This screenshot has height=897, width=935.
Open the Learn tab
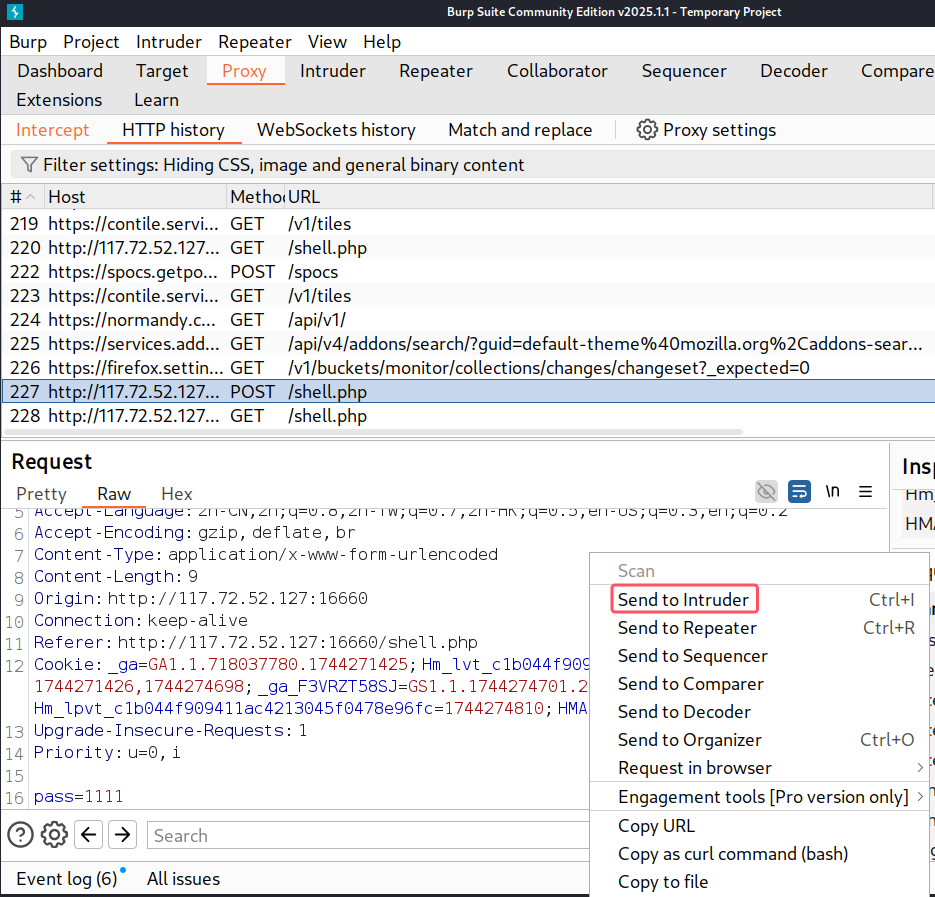156,100
